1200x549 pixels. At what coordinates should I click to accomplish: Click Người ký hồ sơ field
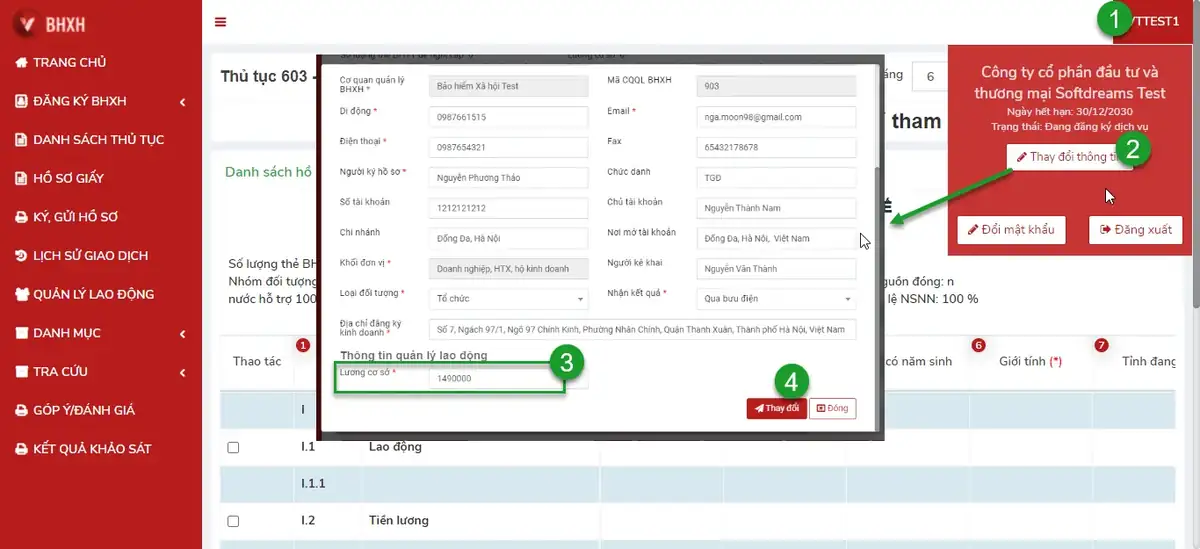coord(509,177)
